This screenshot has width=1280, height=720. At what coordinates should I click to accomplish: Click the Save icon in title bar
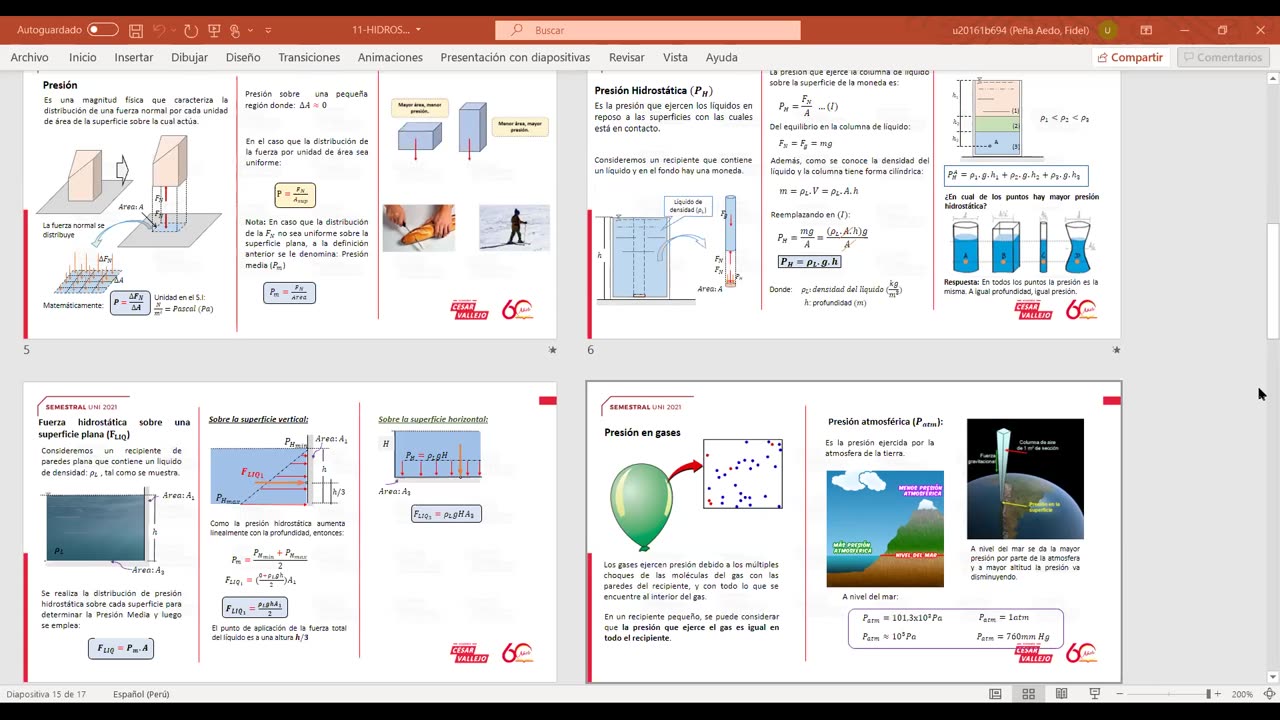coord(136,30)
